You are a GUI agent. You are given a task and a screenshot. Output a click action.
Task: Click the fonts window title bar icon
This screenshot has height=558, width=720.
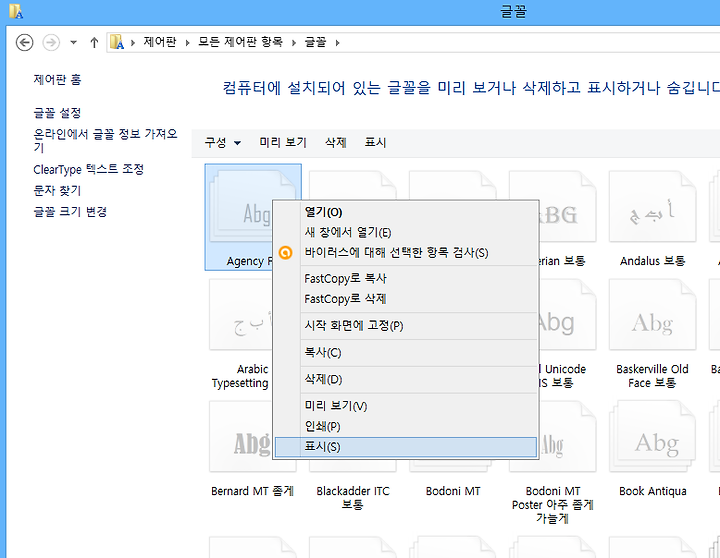point(16,11)
